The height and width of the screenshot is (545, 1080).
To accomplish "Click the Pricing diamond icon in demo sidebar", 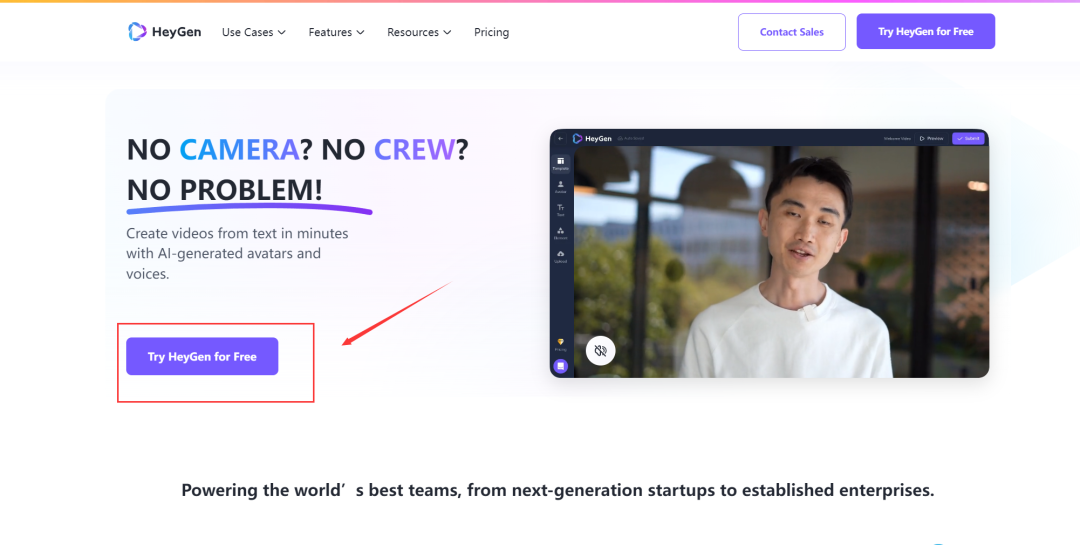I will pos(561,345).
